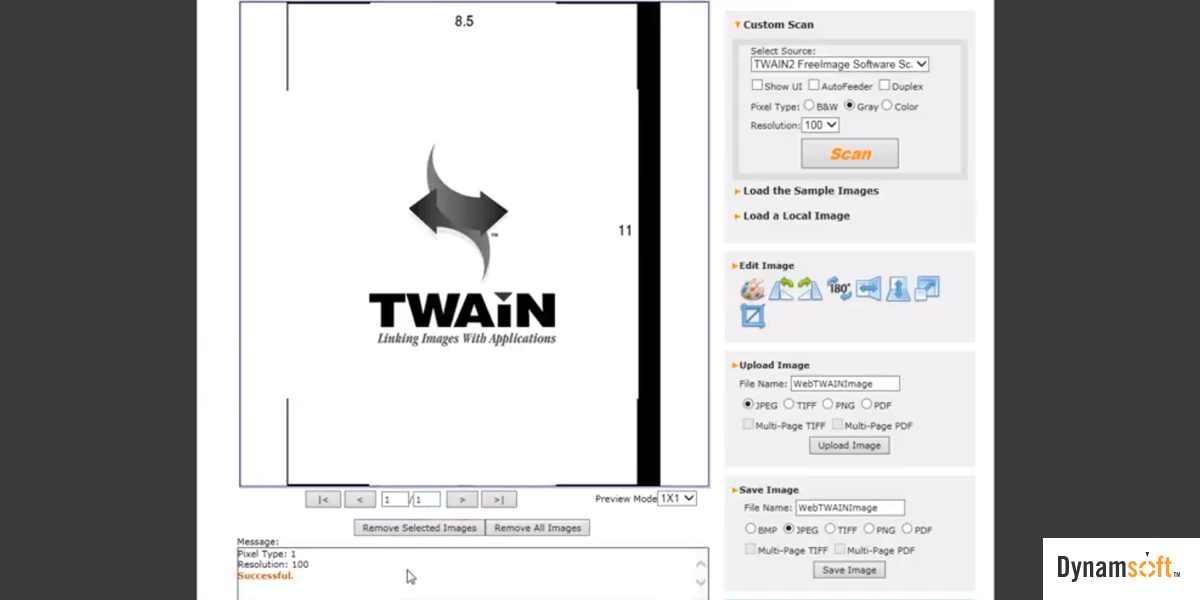Rotate the image right
Screen dimensions: 1200x600
[809, 290]
